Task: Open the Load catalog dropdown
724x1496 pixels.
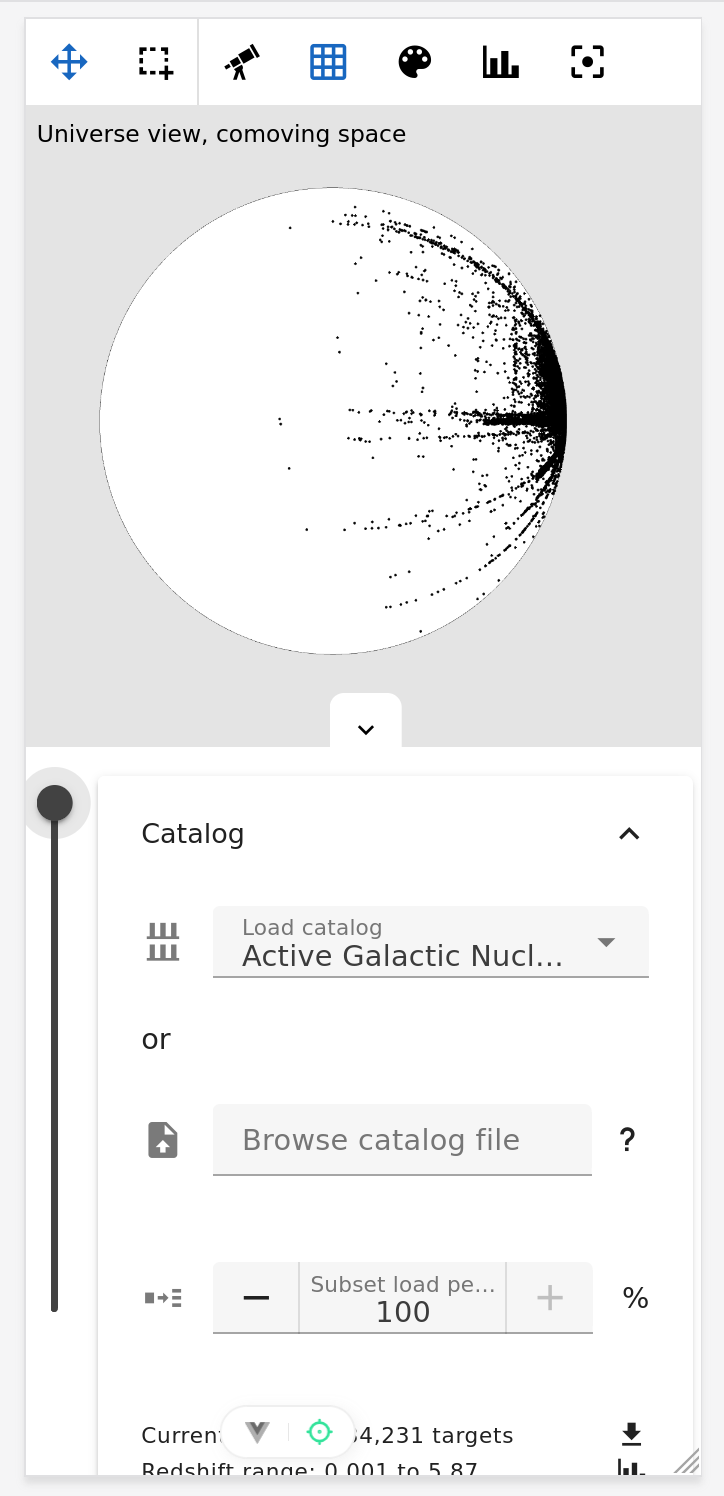Action: tap(430, 942)
